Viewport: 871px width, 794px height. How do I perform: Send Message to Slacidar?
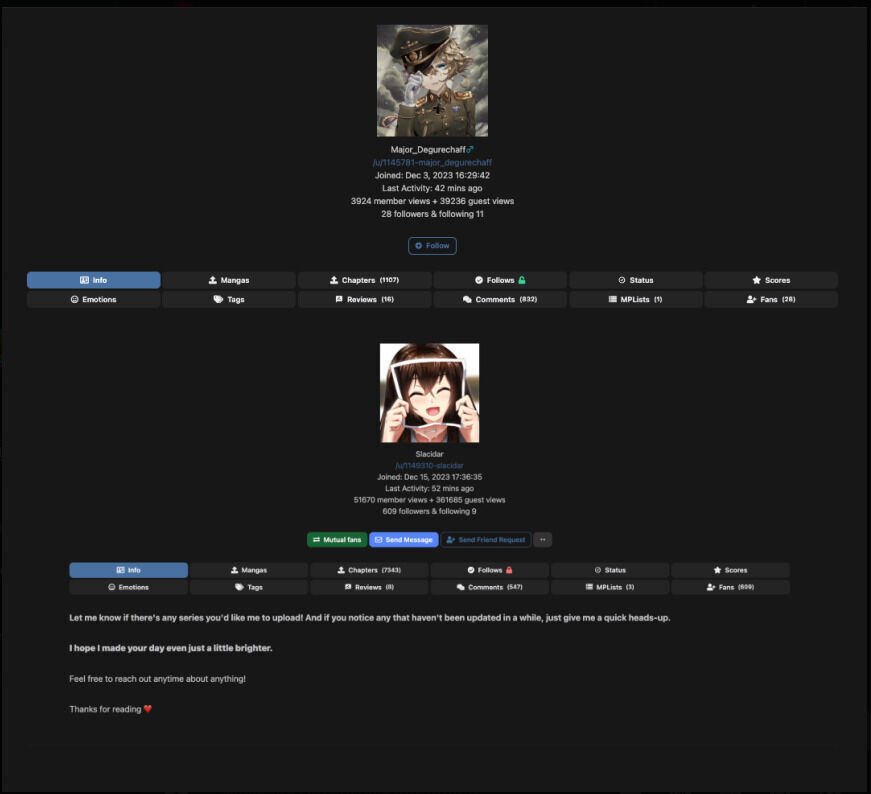(x=404, y=539)
